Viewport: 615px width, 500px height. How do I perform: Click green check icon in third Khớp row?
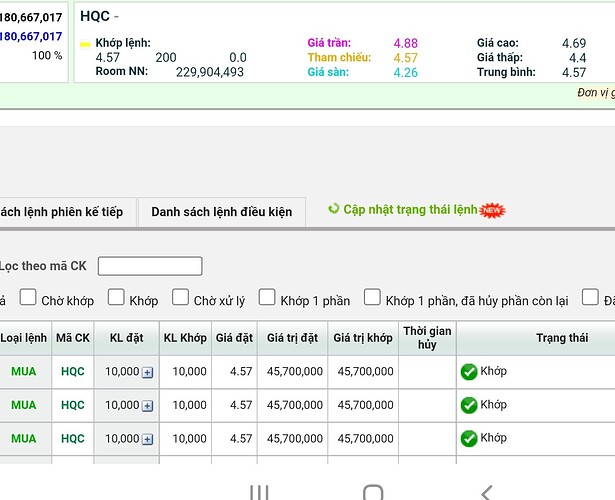469,439
